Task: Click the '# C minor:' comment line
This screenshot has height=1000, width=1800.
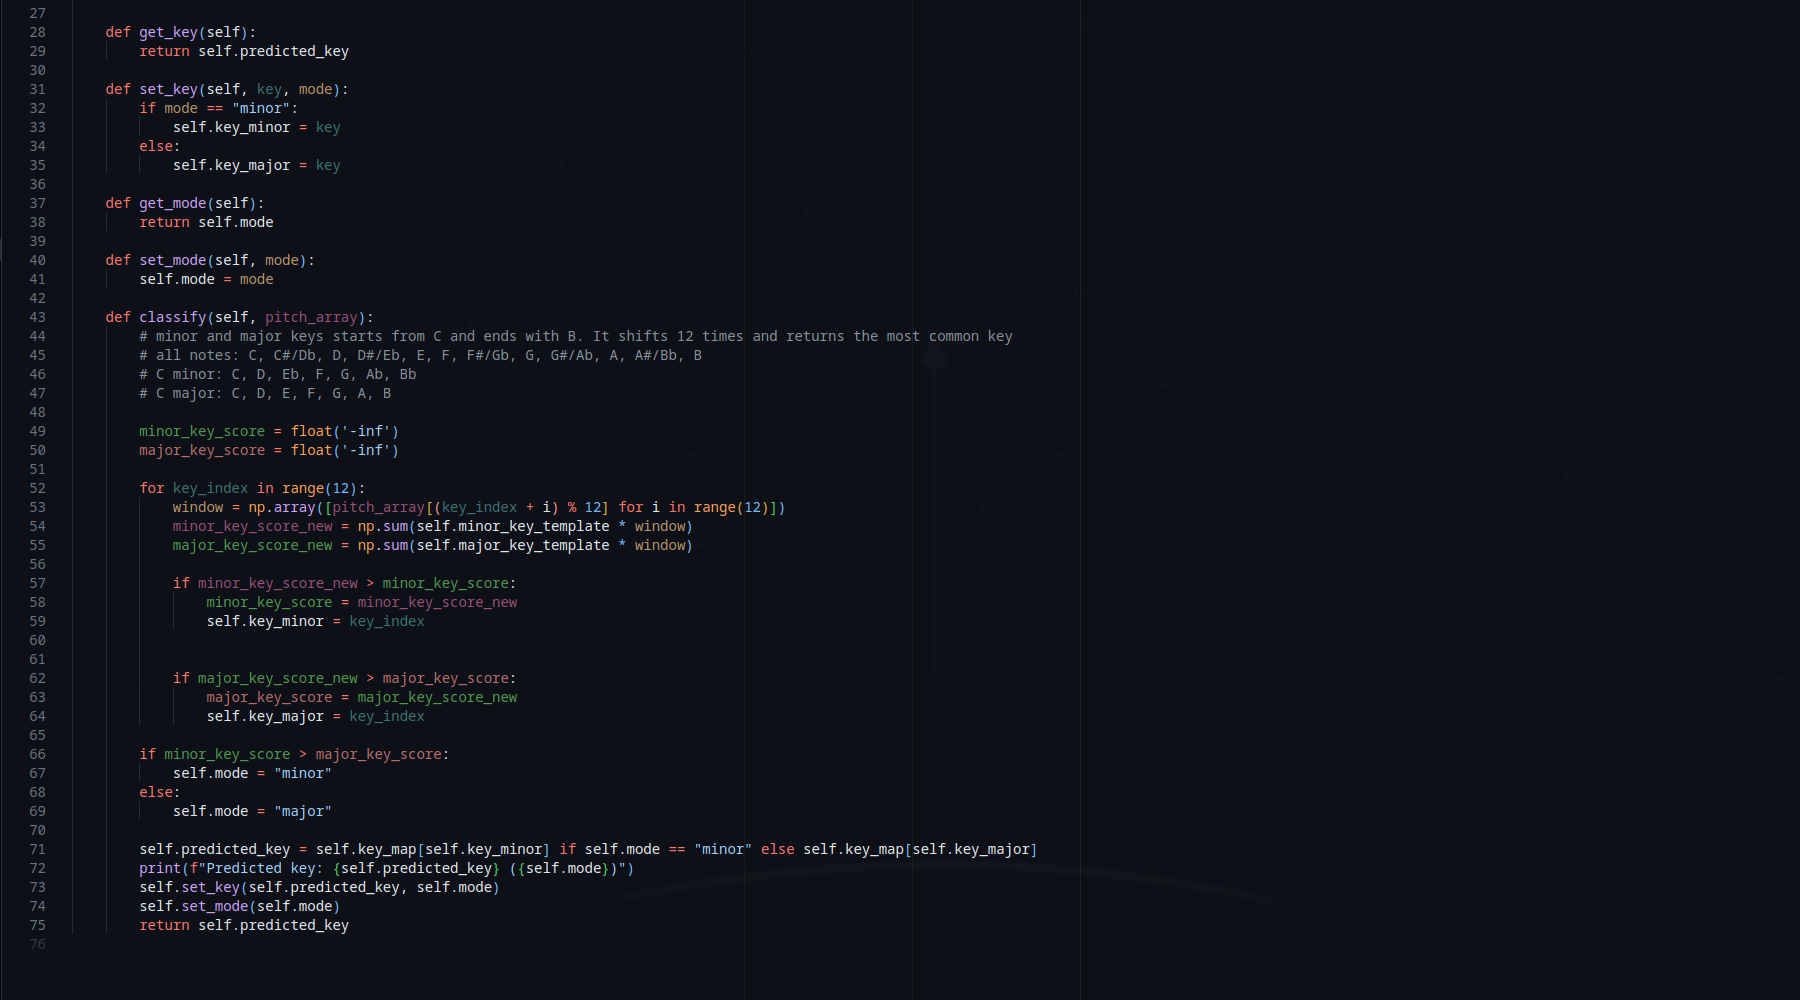Action: [x=278, y=374]
